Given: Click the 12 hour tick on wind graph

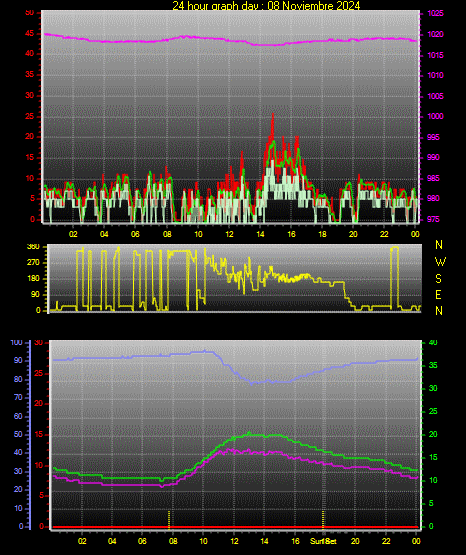Looking at the screenshot, I should 229,234.
